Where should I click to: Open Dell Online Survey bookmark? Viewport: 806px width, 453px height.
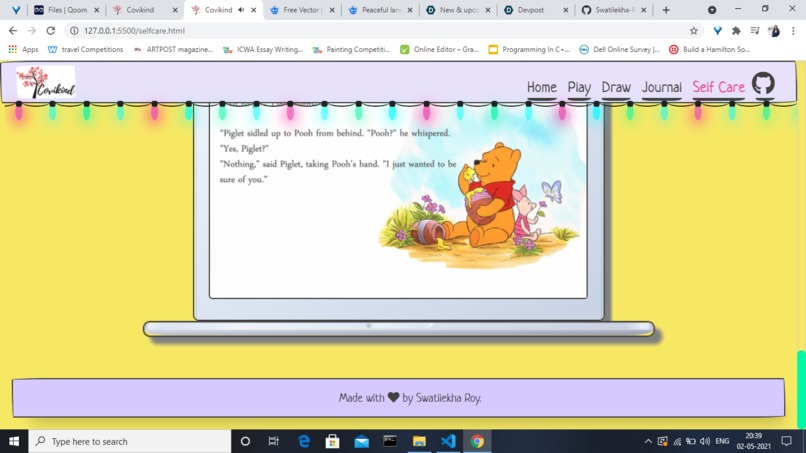[x=619, y=49]
